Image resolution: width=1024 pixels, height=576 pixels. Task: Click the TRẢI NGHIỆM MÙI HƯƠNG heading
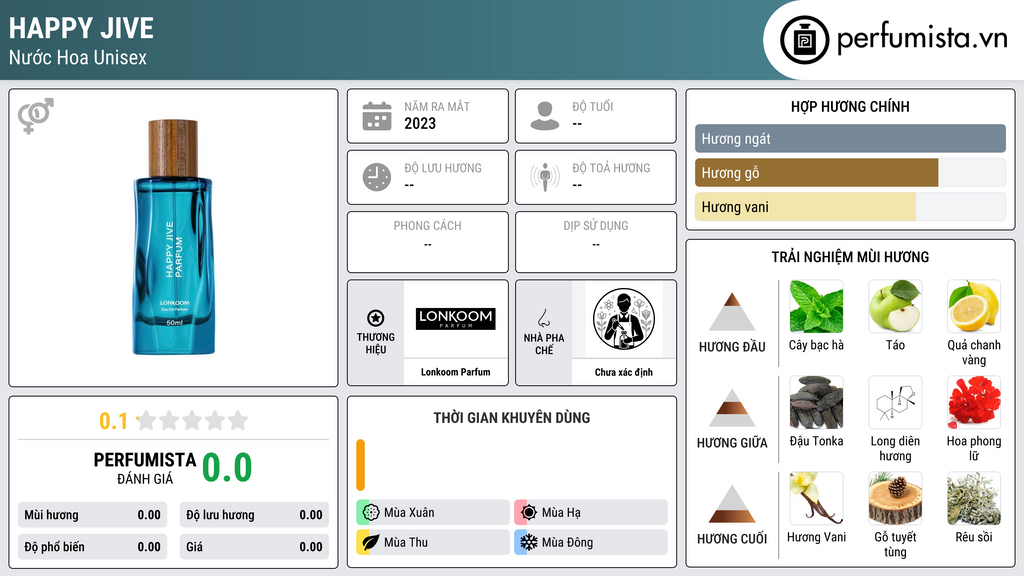tap(850, 257)
